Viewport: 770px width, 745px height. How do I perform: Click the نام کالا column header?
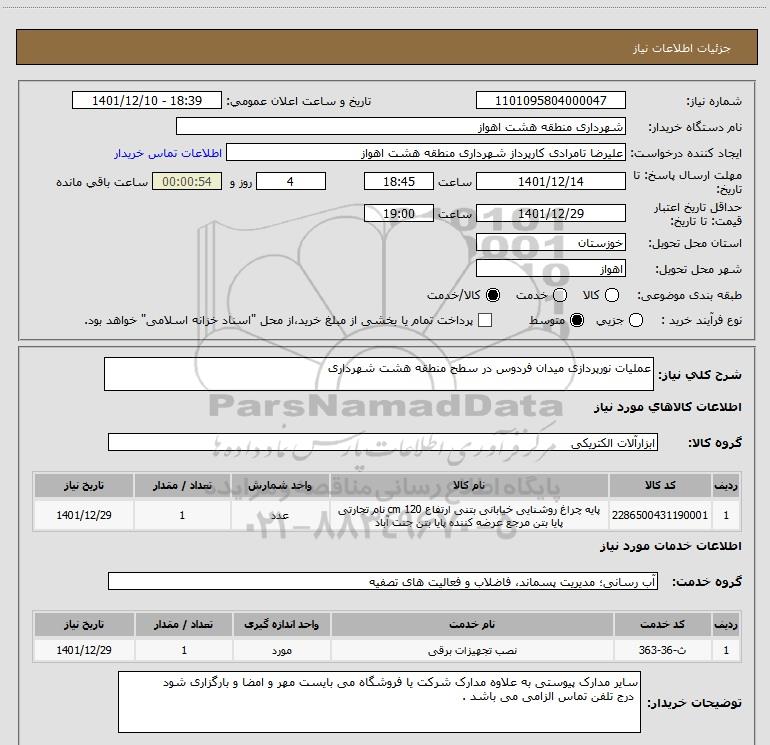(x=469, y=485)
